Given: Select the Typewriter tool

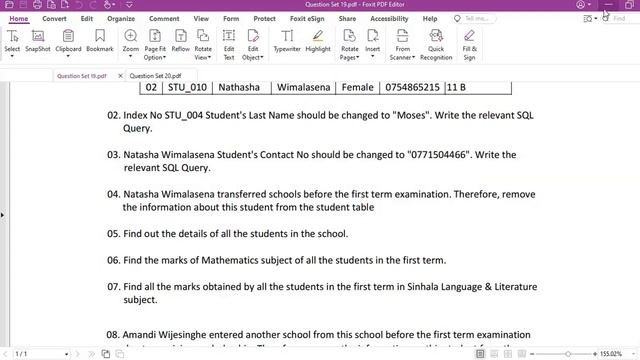Looking at the screenshot, I should [x=287, y=40].
